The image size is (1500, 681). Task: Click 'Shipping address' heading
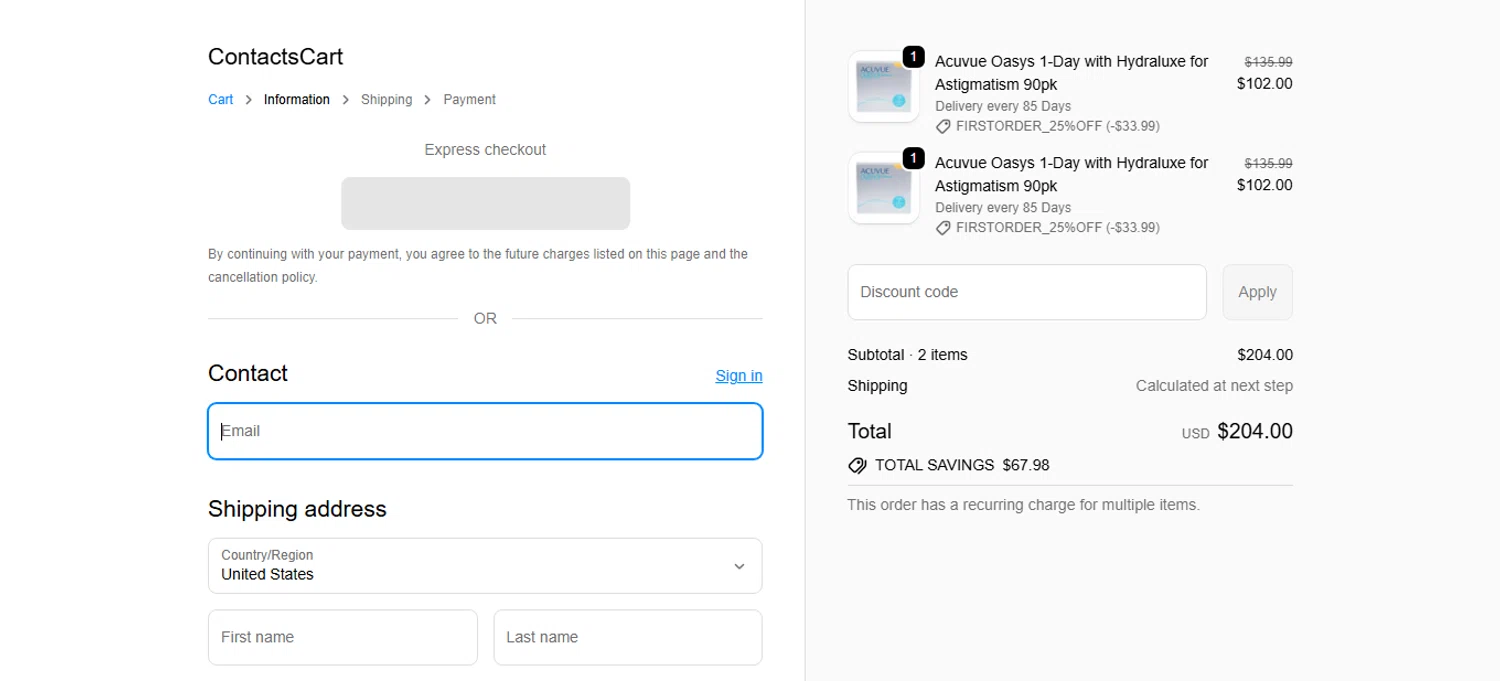point(297,509)
